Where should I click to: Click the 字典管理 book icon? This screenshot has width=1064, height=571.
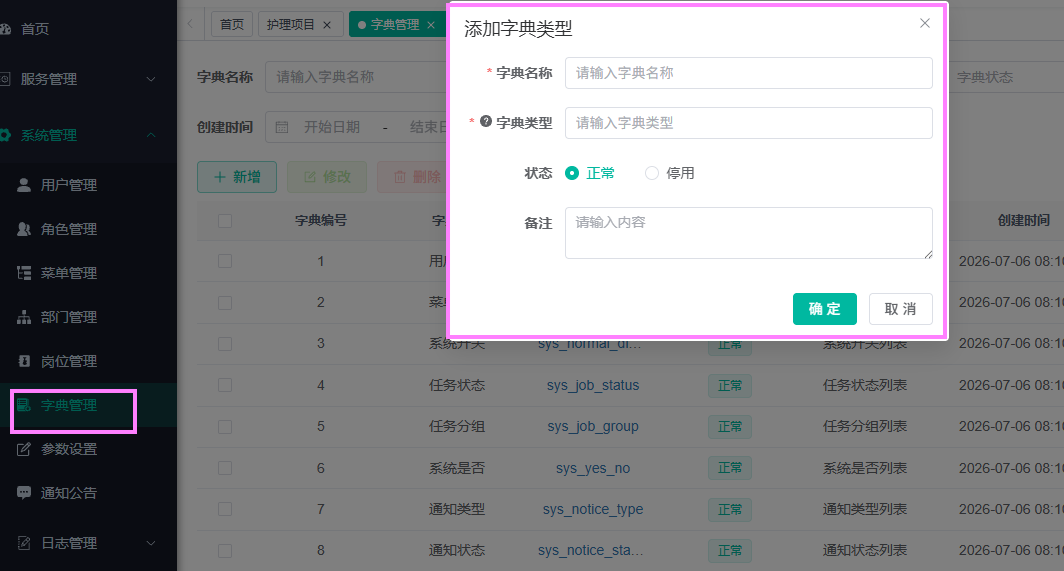click(x=24, y=405)
